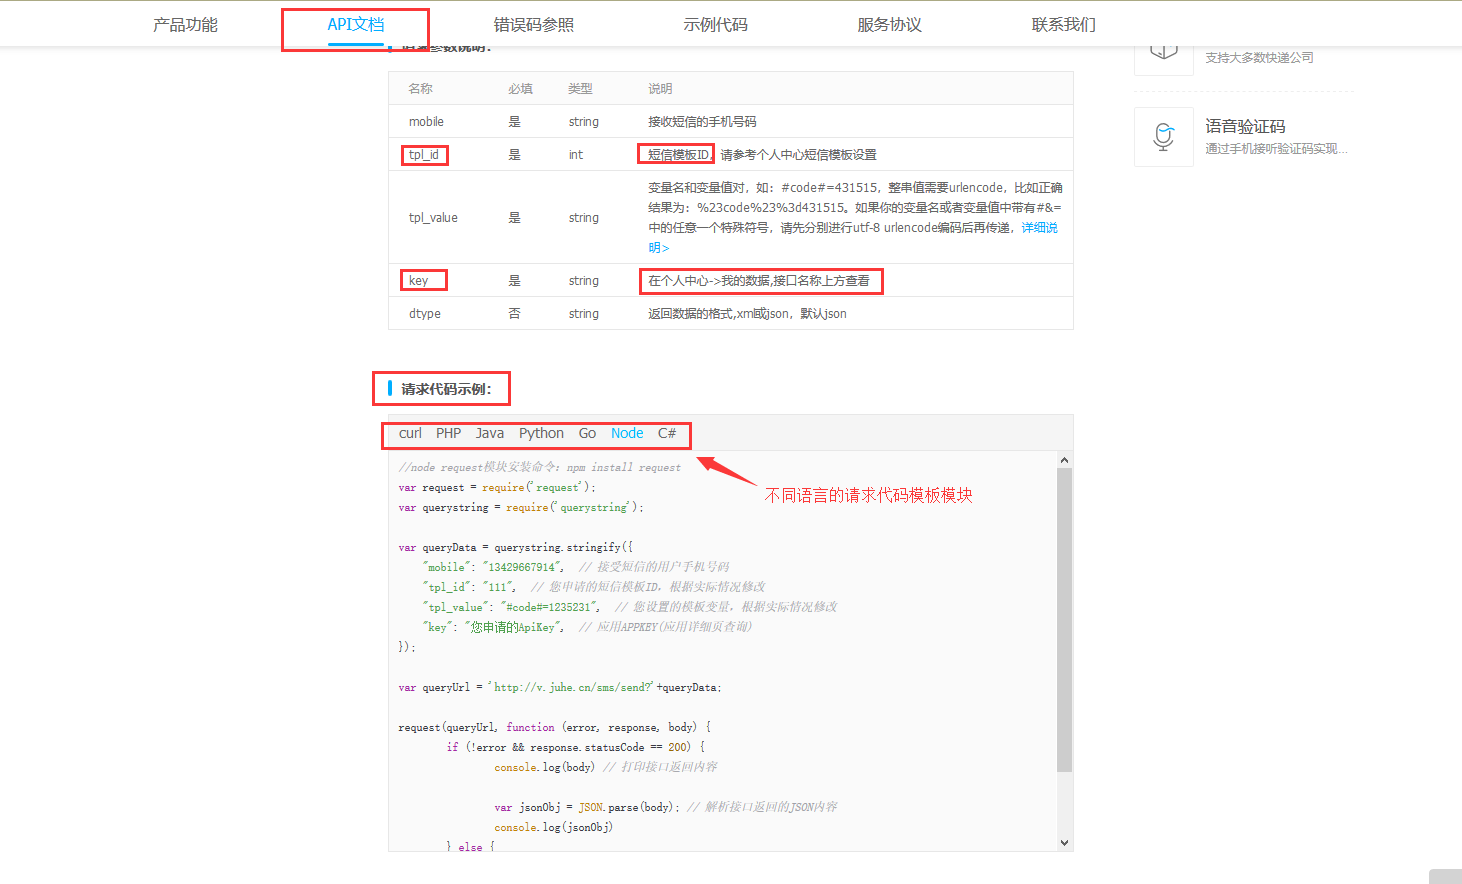
Task: Open the 错误码参照 tab
Action: click(534, 24)
